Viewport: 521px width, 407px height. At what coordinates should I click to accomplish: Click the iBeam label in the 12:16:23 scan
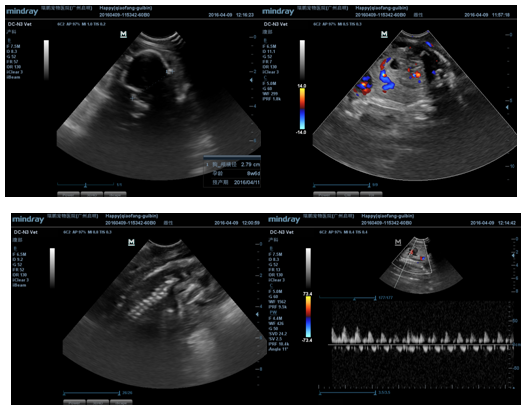click(13, 77)
